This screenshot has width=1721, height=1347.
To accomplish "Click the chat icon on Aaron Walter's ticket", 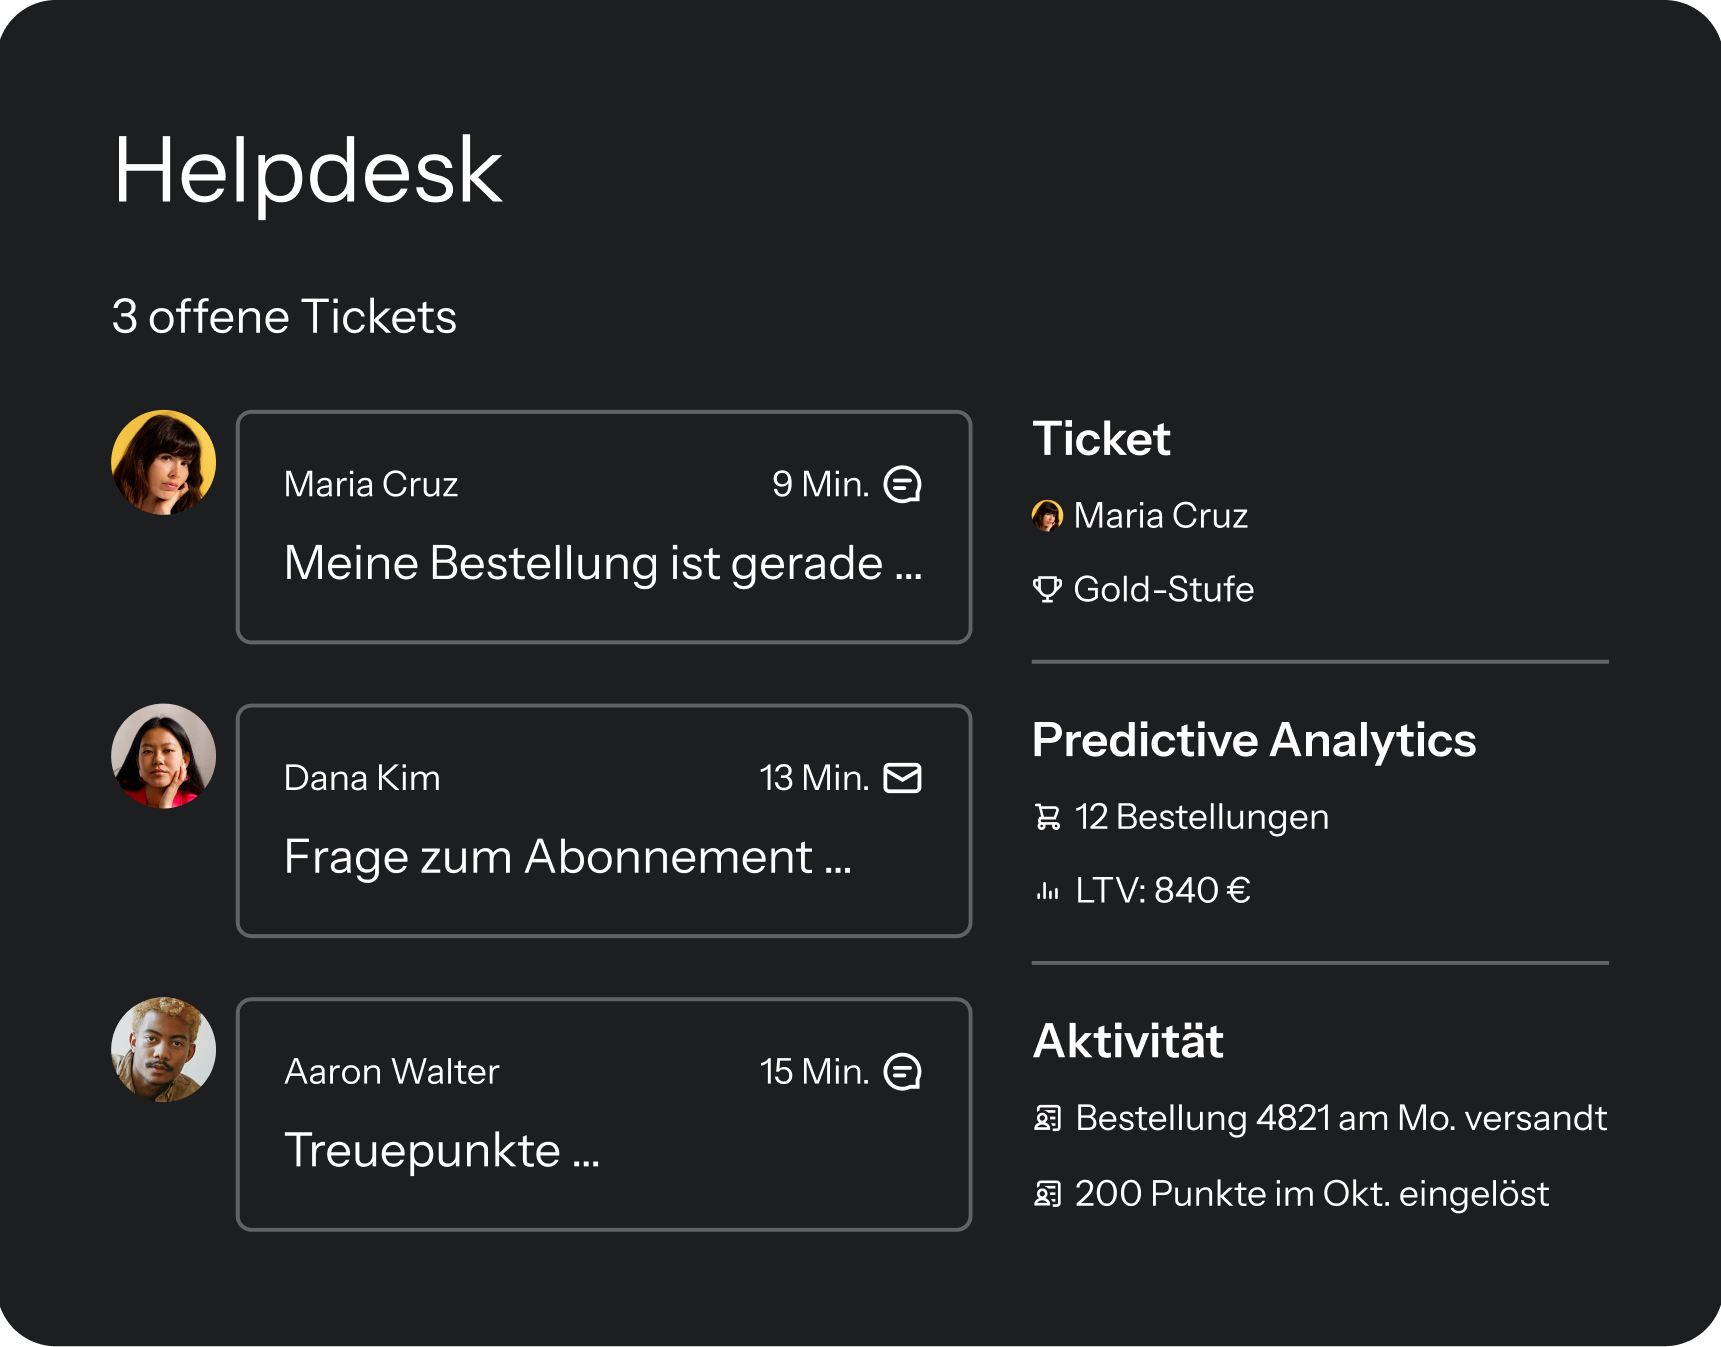I will click(x=902, y=1072).
